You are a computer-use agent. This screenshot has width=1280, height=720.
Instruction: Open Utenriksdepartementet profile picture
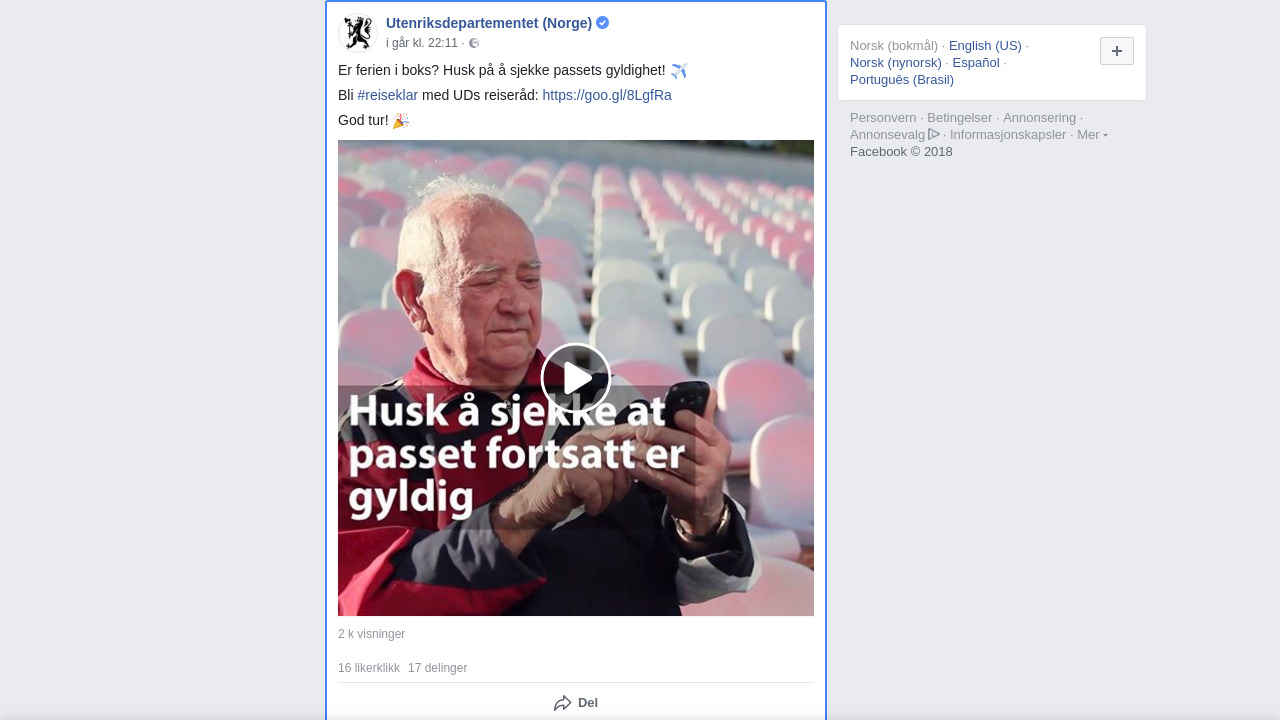[357, 32]
